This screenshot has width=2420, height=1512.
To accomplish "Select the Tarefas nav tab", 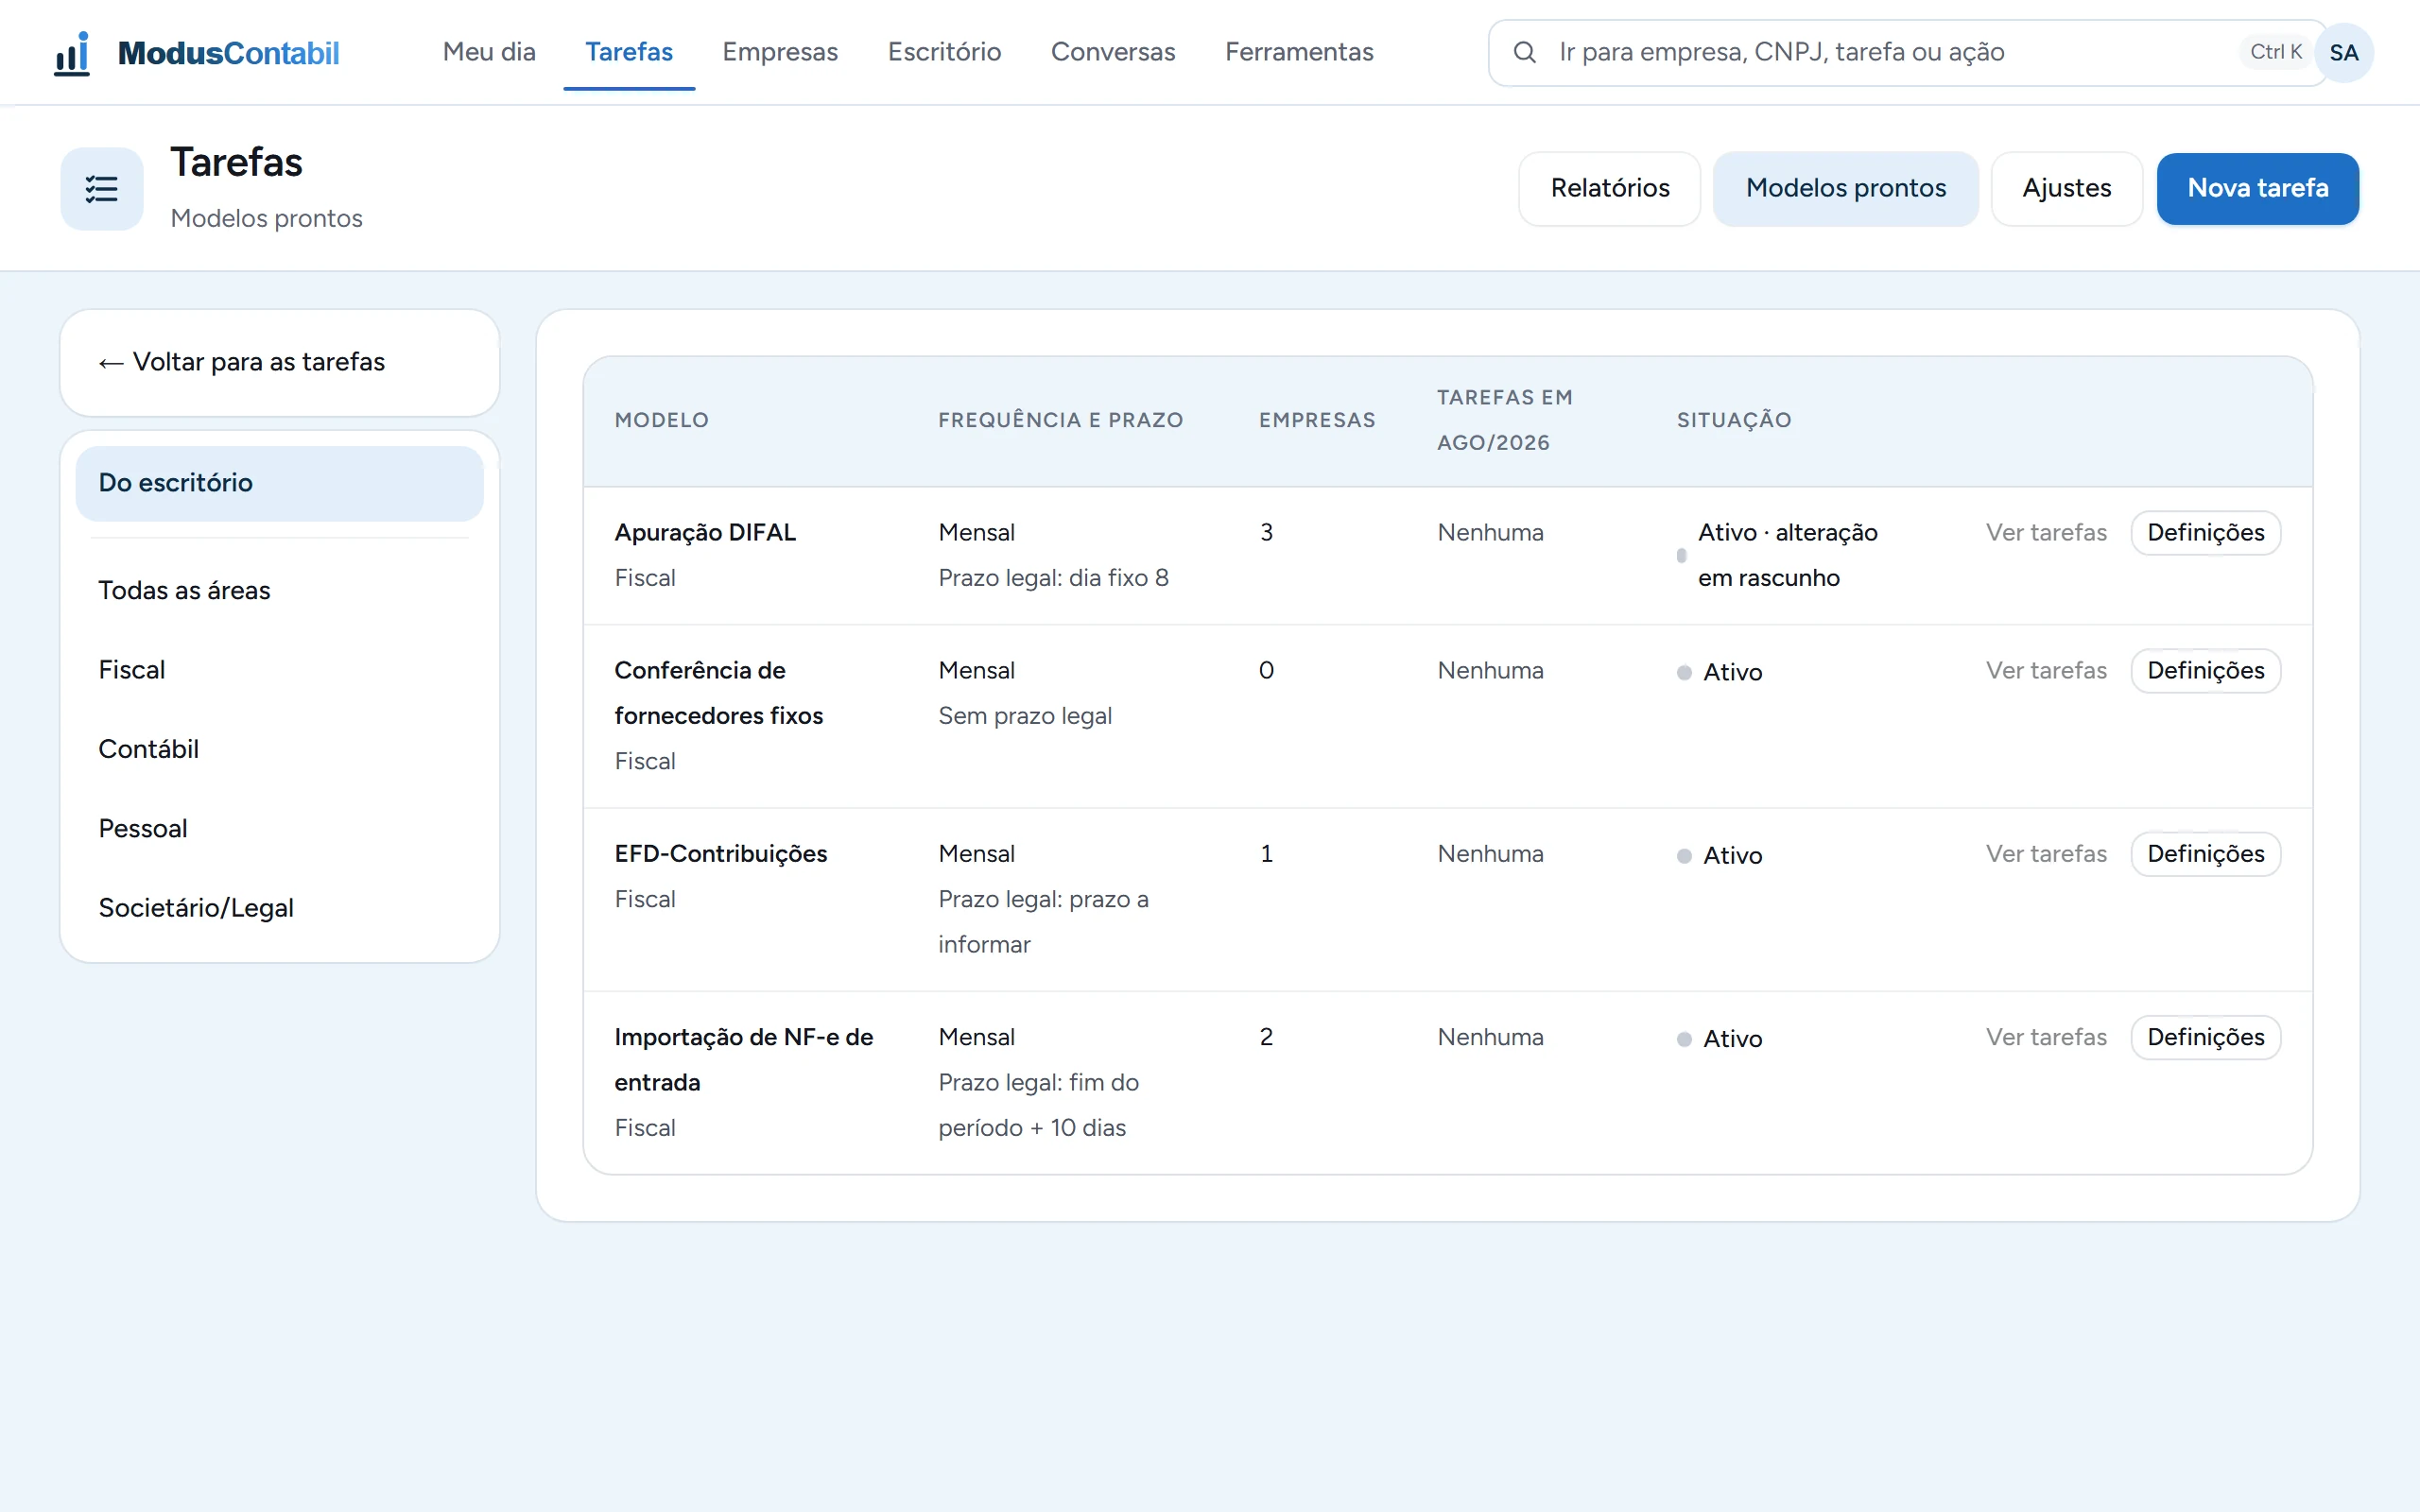I will [629, 52].
